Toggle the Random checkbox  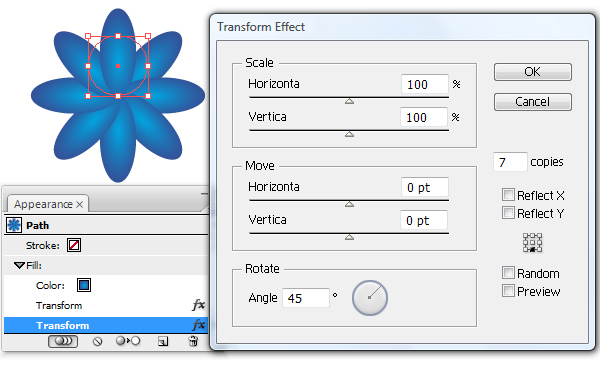pos(508,273)
